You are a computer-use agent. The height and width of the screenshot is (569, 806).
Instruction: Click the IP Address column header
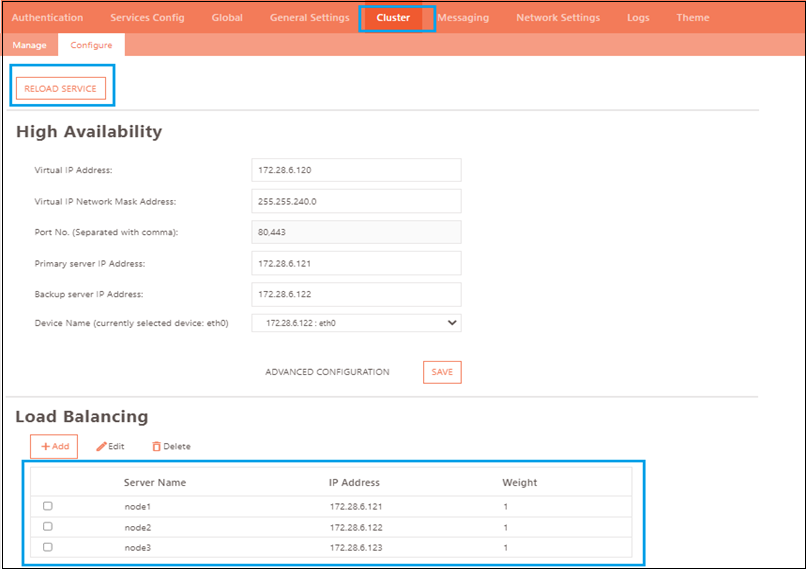click(354, 483)
